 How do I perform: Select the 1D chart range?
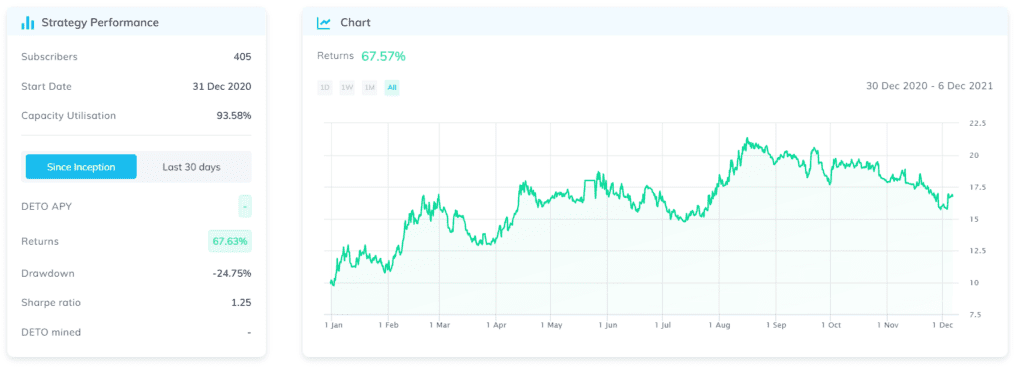click(325, 88)
